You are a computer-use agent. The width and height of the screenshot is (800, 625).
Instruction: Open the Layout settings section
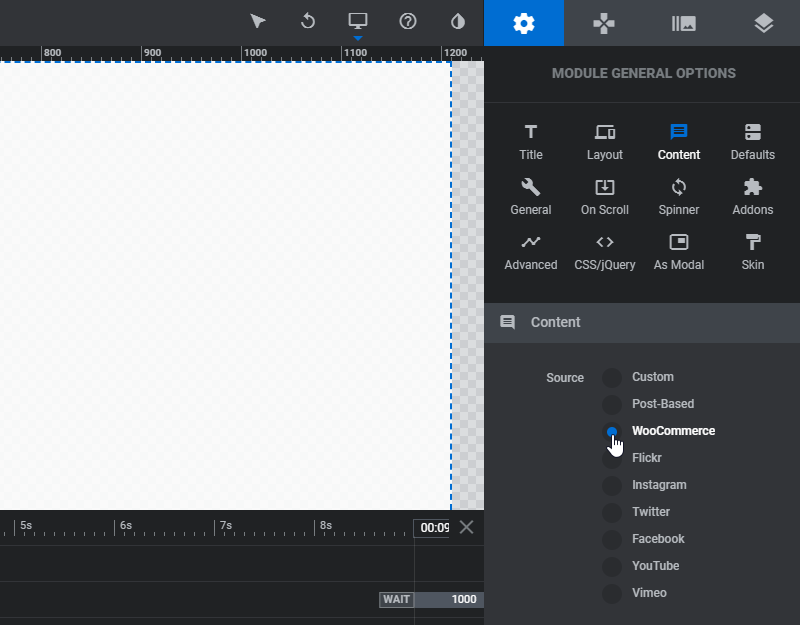pyautogui.click(x=605, y=142)
